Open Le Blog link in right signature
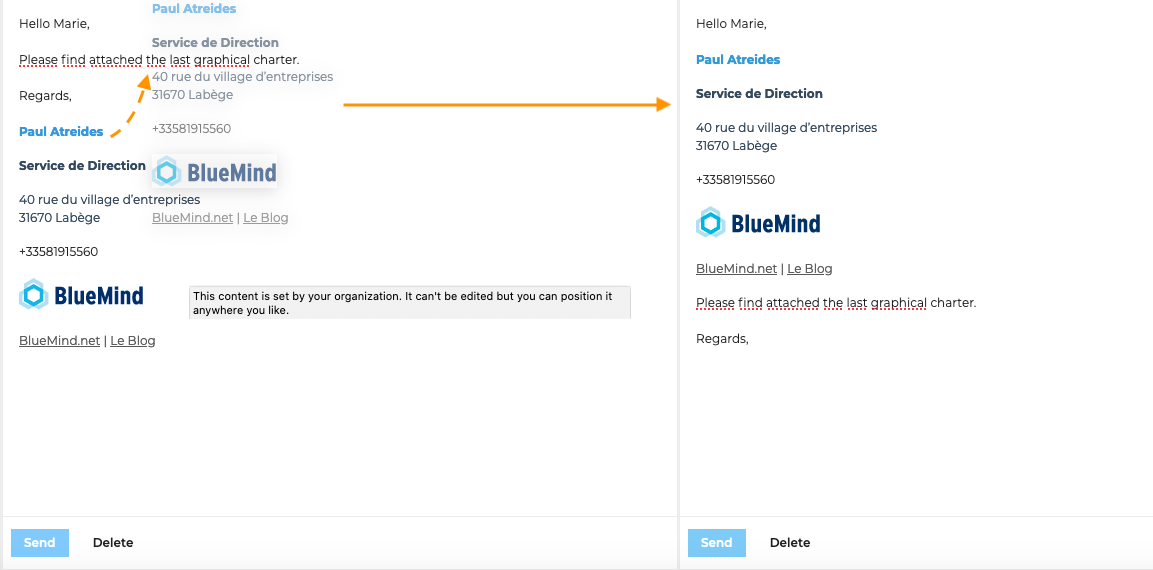Viewport: 1153px width, 570px height. click(810, 268)
